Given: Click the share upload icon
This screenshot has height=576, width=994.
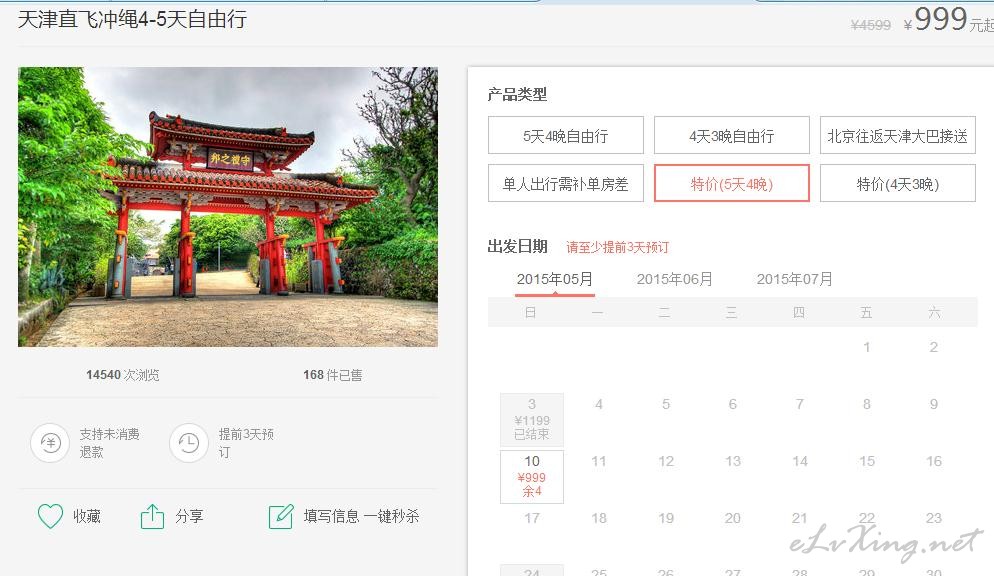Looking at the screenshot, I should [x=152, y=516].
